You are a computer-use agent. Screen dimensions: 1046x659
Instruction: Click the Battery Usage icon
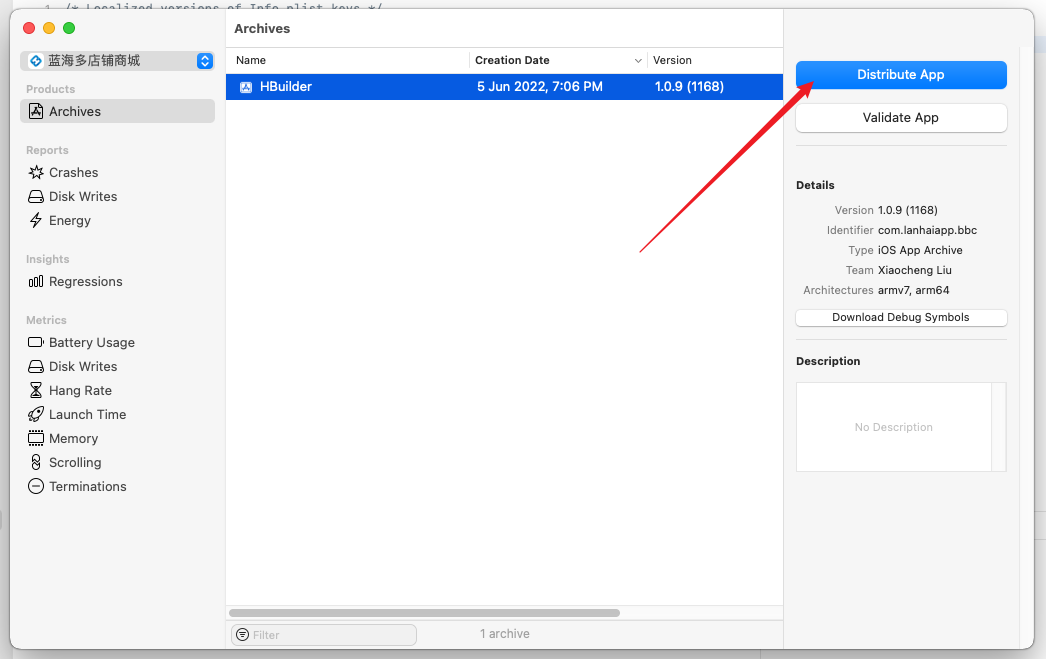coord(36,342)
